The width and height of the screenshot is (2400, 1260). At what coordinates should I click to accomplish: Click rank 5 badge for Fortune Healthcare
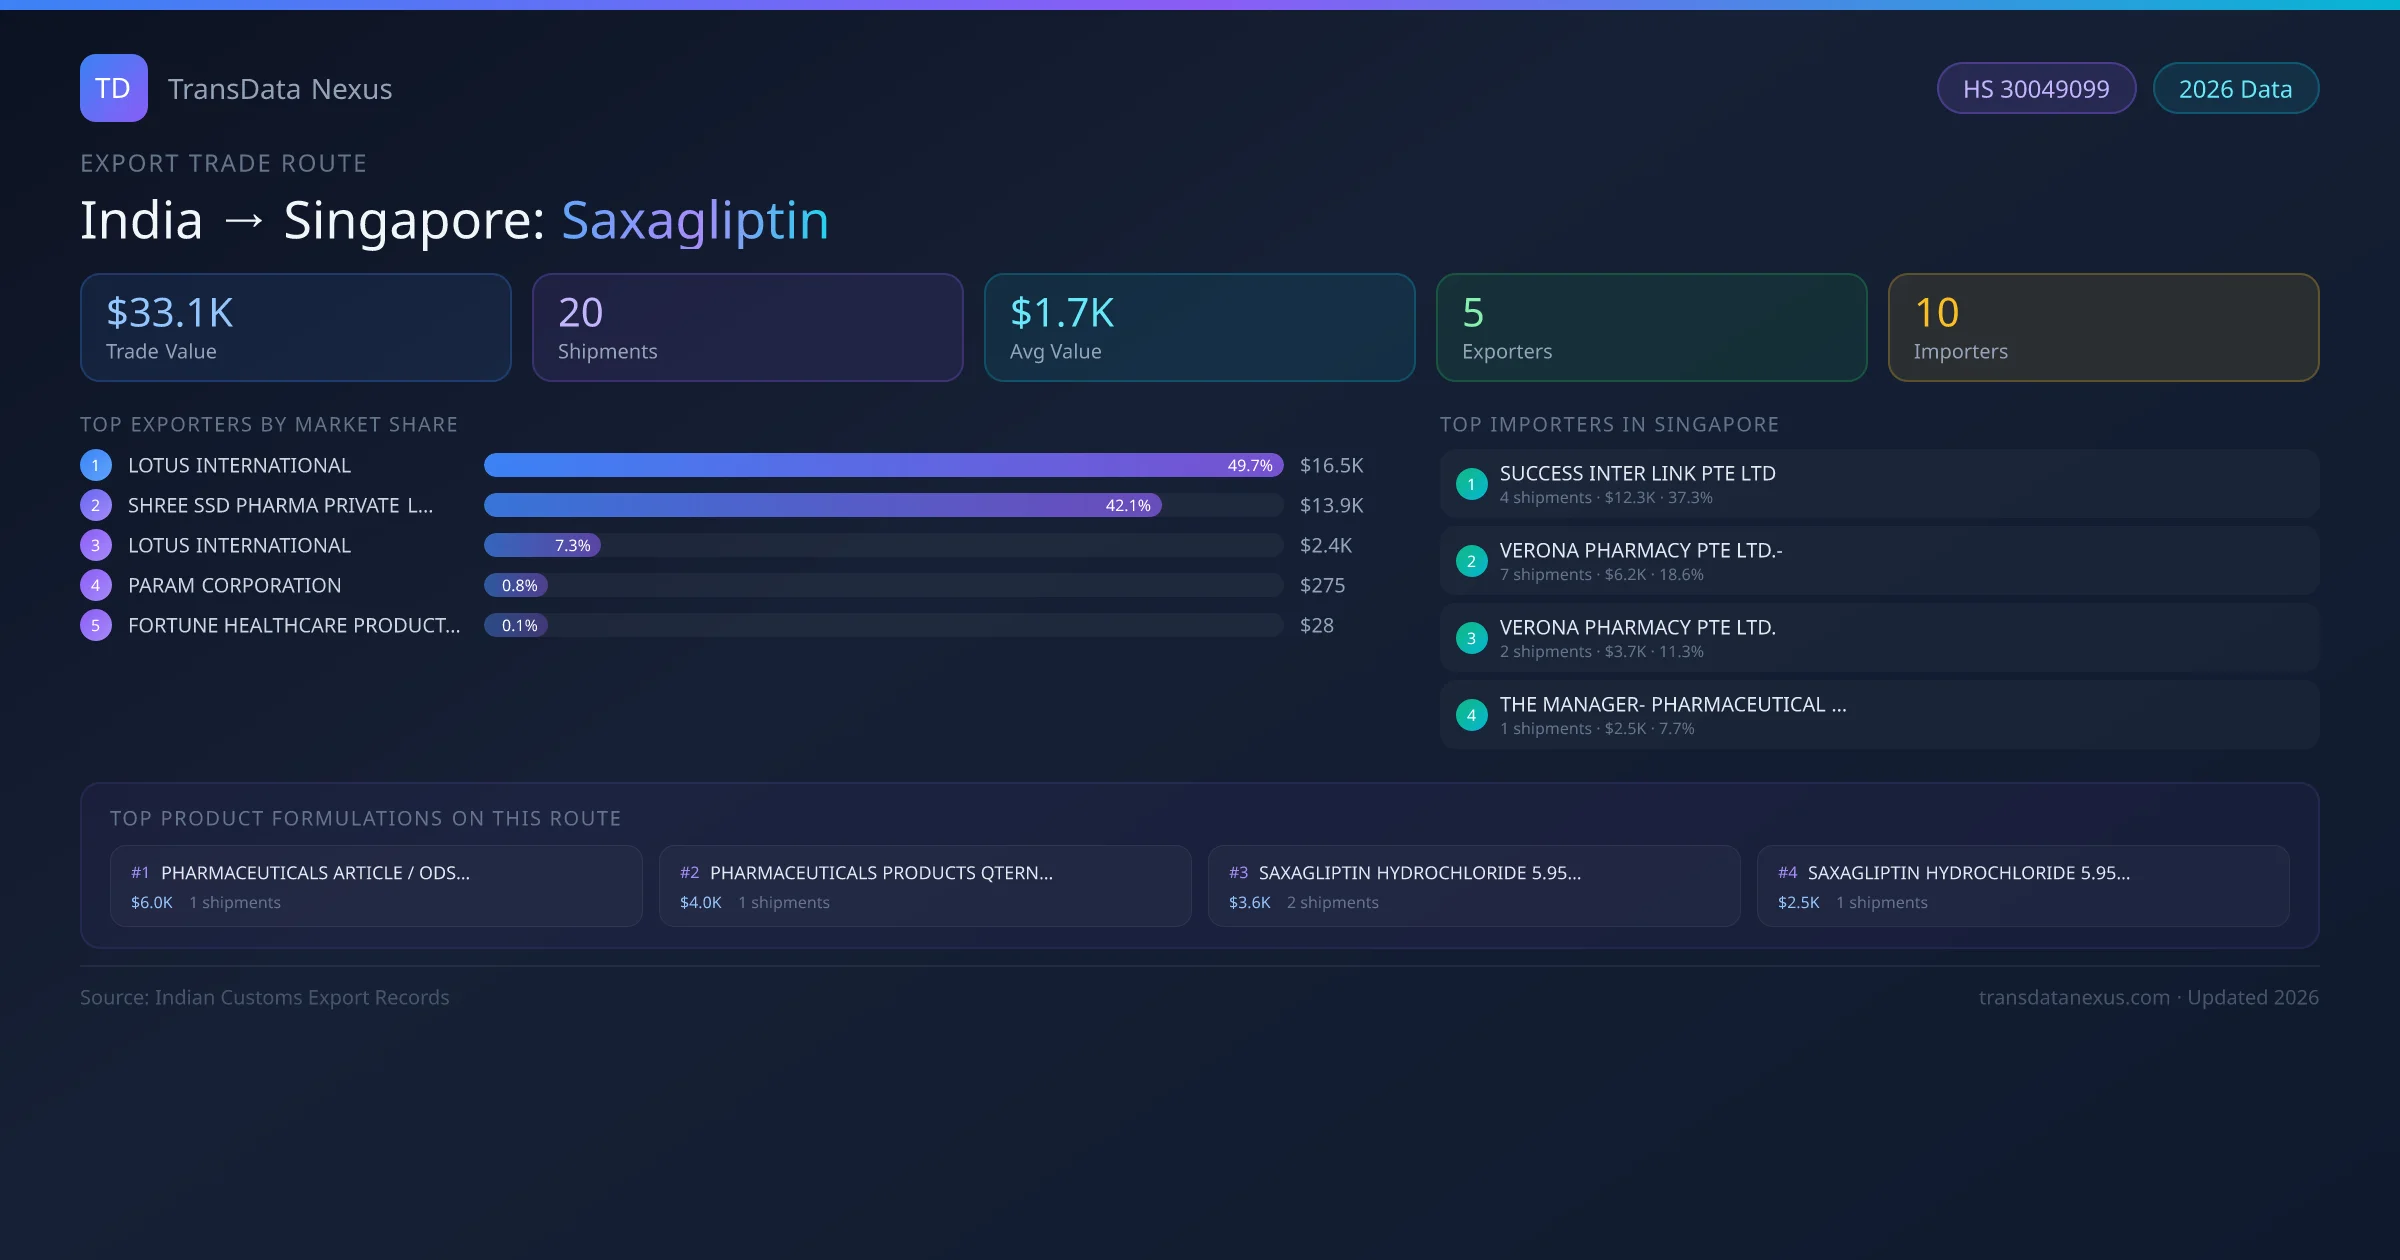(96, 625)
